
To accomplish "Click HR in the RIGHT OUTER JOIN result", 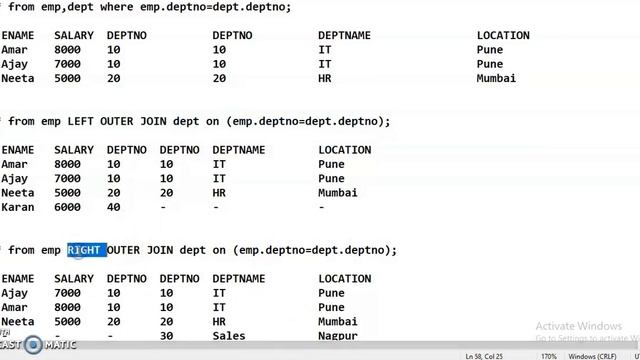I will tap(219, 321).
